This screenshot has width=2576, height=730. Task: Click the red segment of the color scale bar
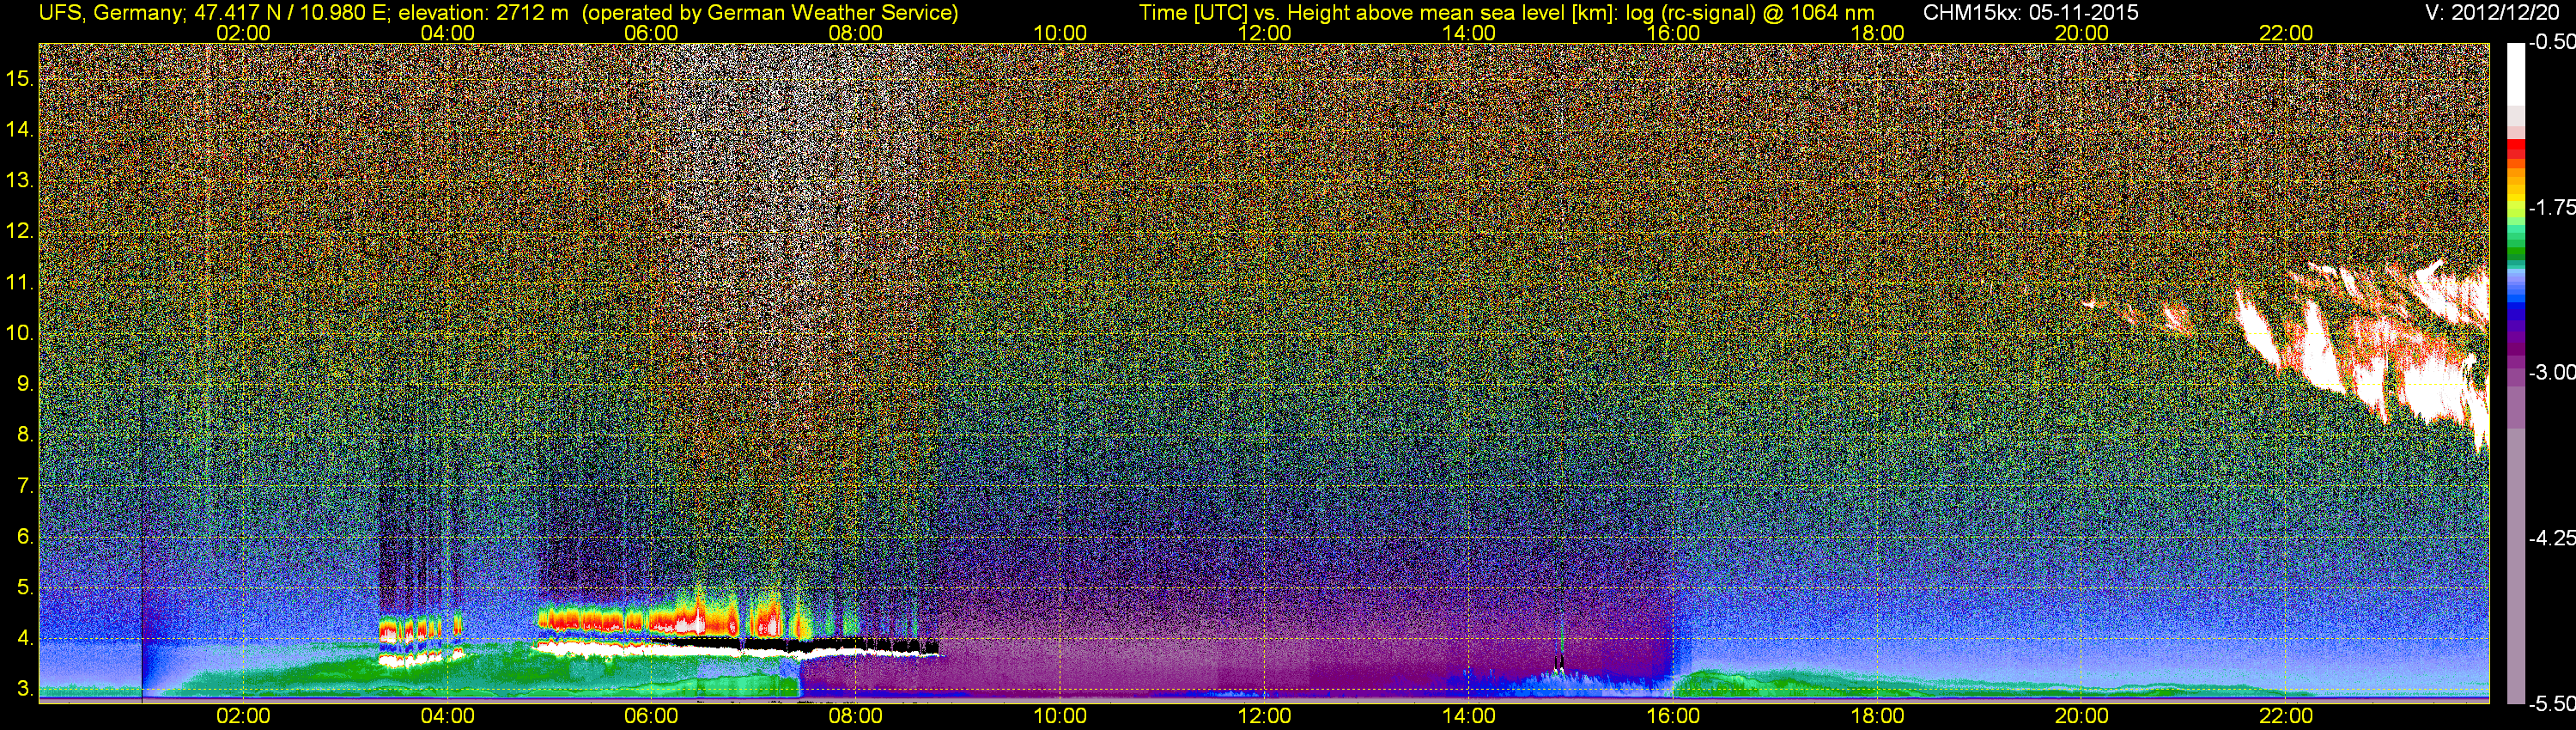click(2516, 150)
